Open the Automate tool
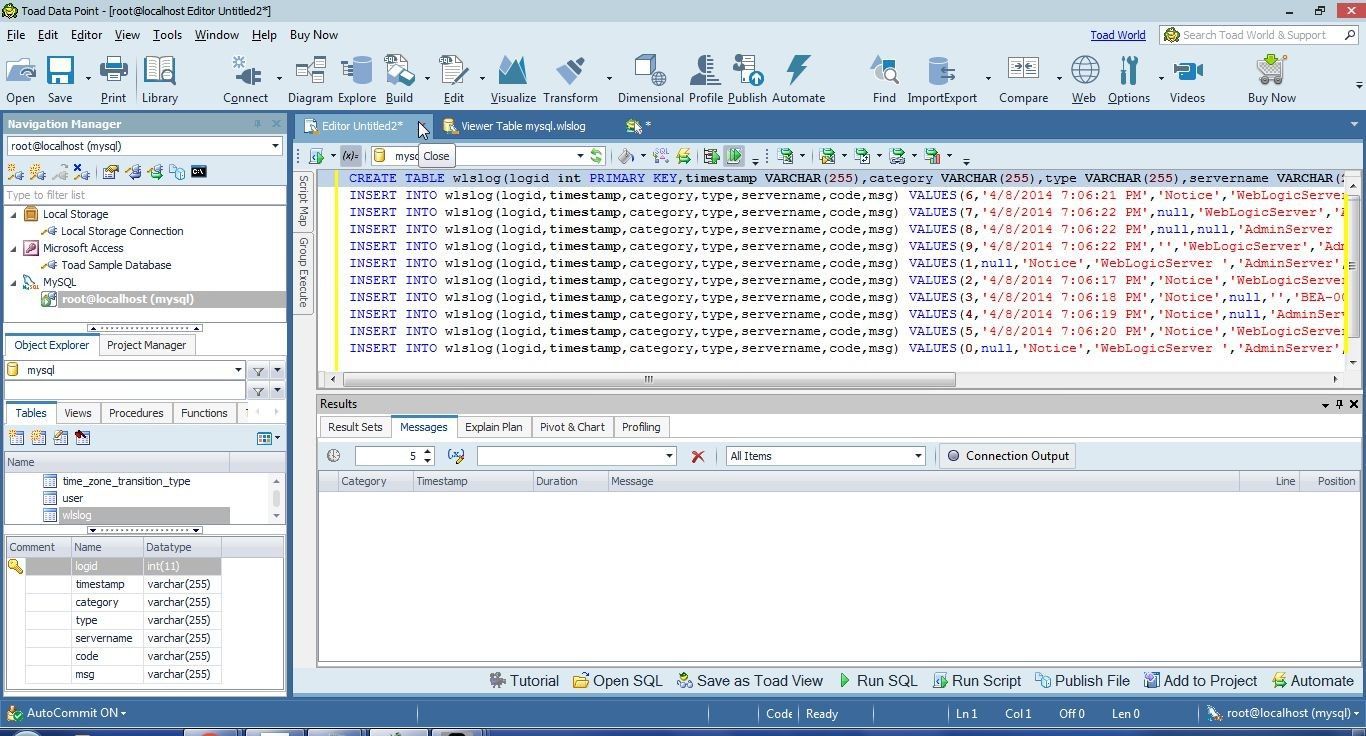Screen dimensions: 1366x736 (x=798, y=80)
